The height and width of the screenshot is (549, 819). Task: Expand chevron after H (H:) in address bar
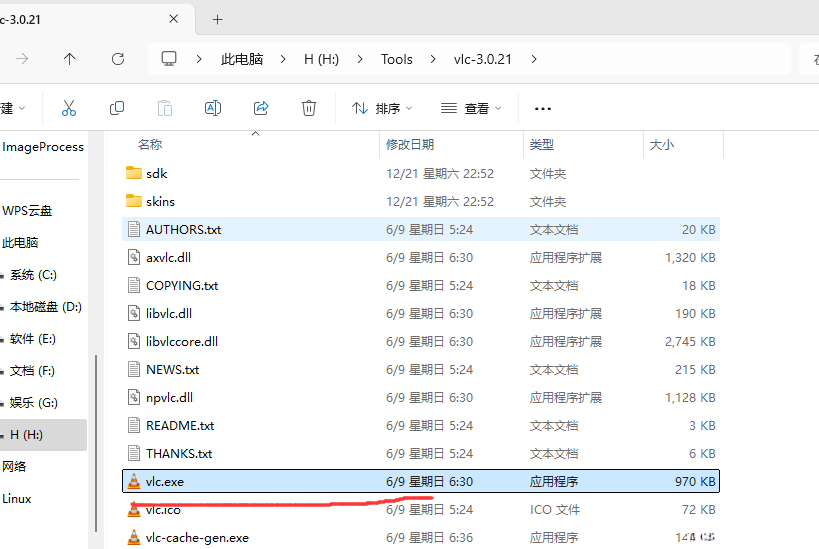360,59
